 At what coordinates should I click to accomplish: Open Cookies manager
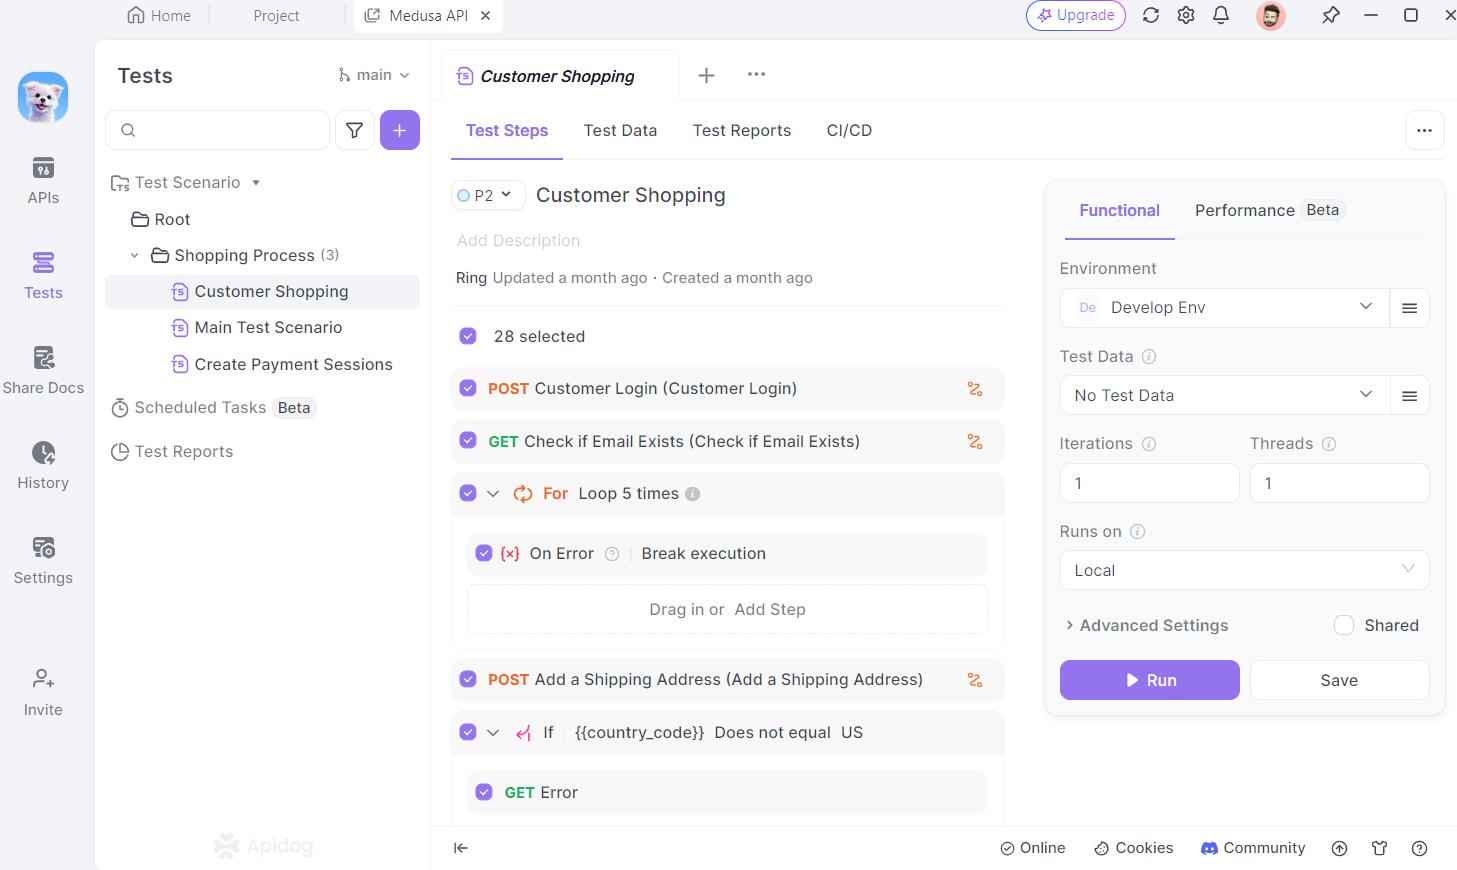1134,848
